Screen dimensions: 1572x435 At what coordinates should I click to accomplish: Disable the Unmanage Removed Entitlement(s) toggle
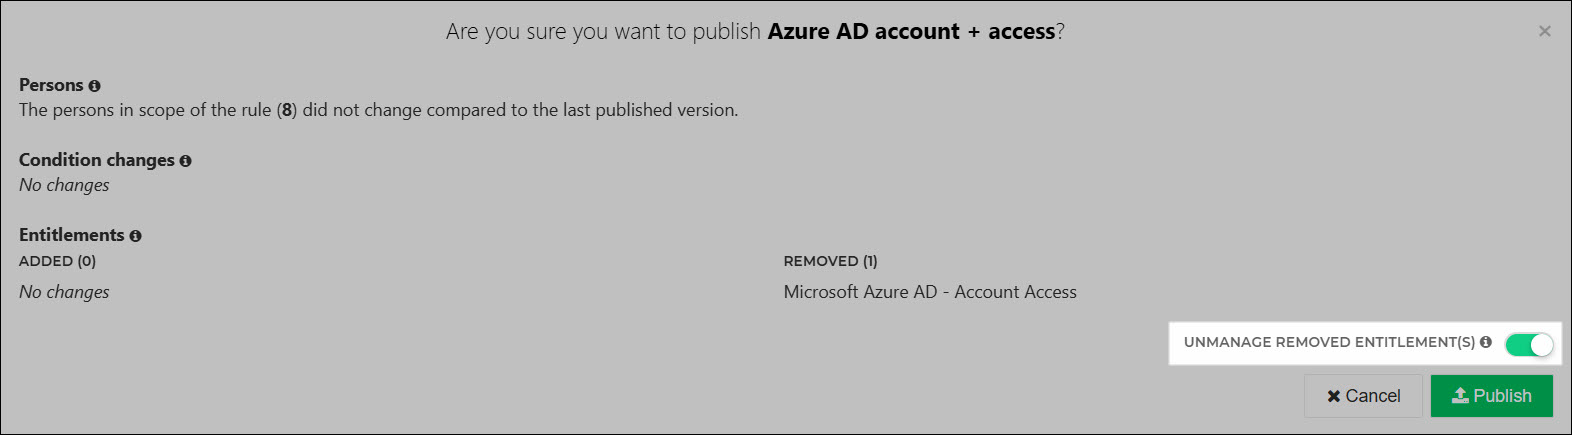click(1529, 345)
